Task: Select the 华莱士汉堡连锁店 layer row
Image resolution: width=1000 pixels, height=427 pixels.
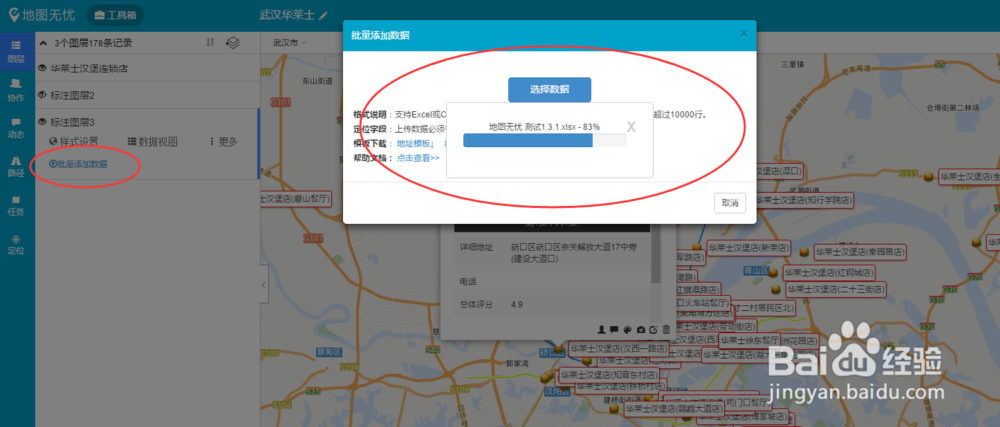Action: tap(147, 68)
